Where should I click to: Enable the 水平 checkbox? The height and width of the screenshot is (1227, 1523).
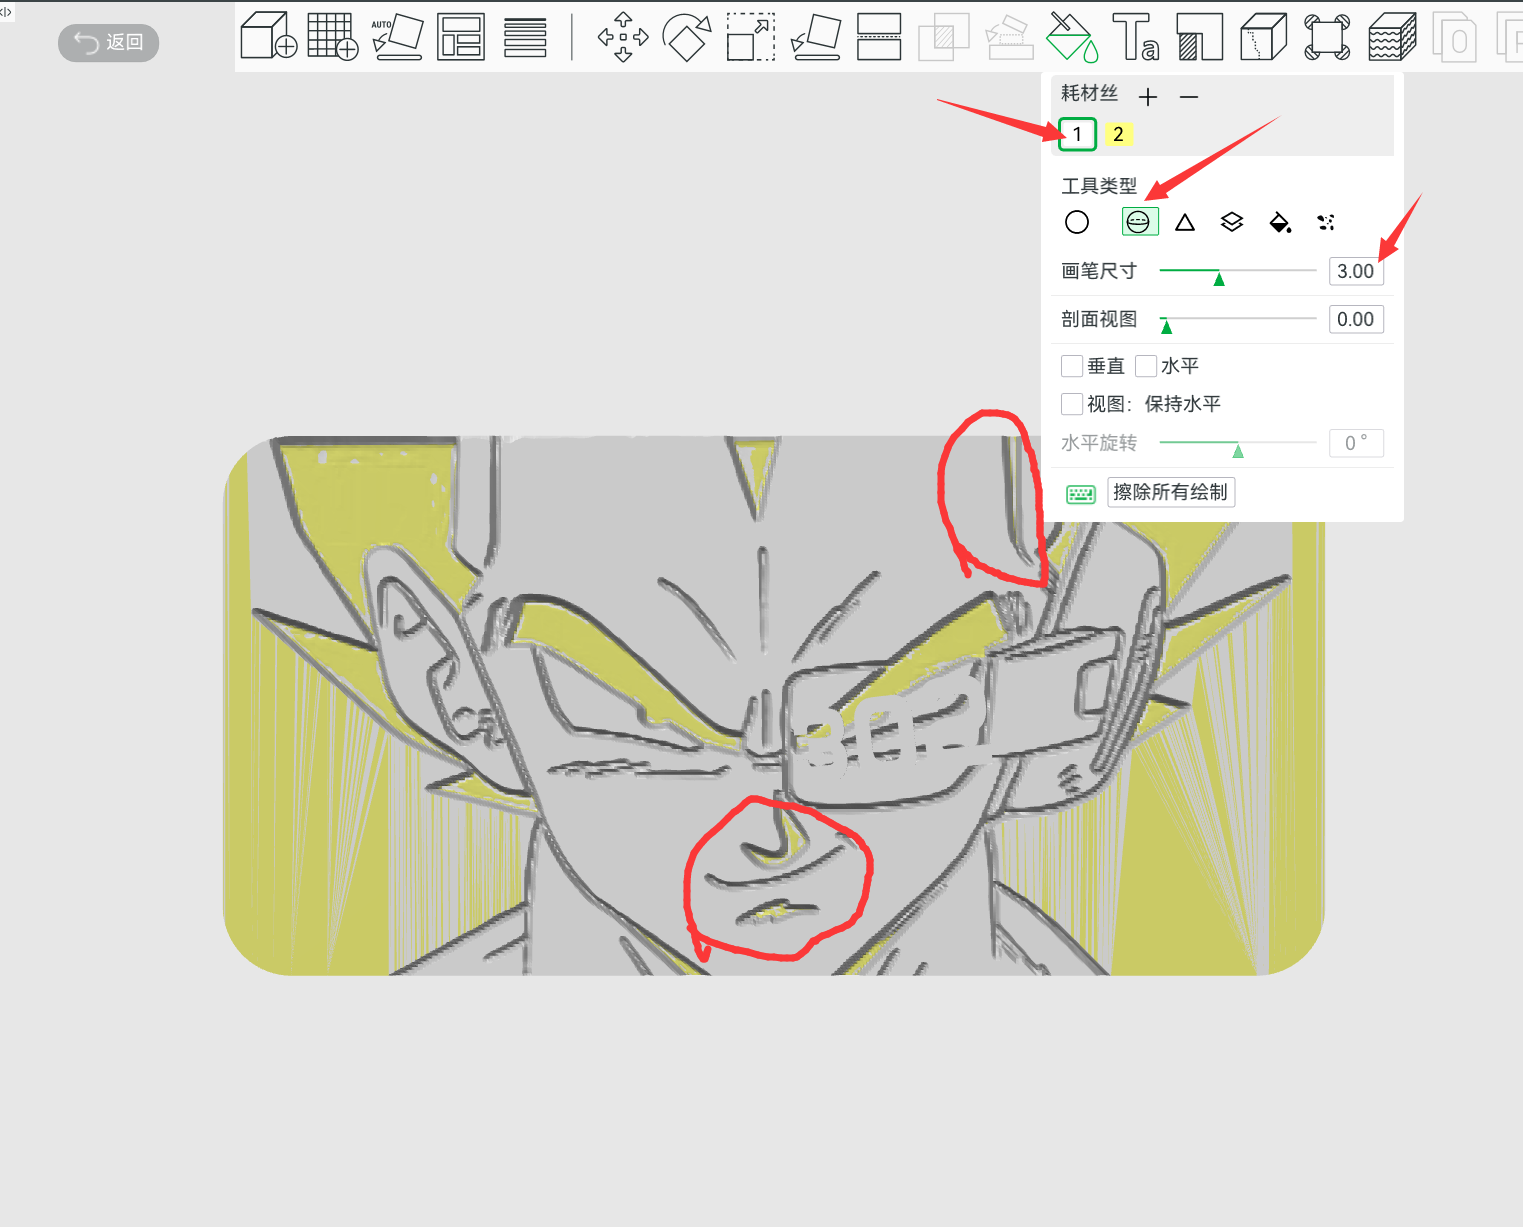click(x=1146, y=366)
